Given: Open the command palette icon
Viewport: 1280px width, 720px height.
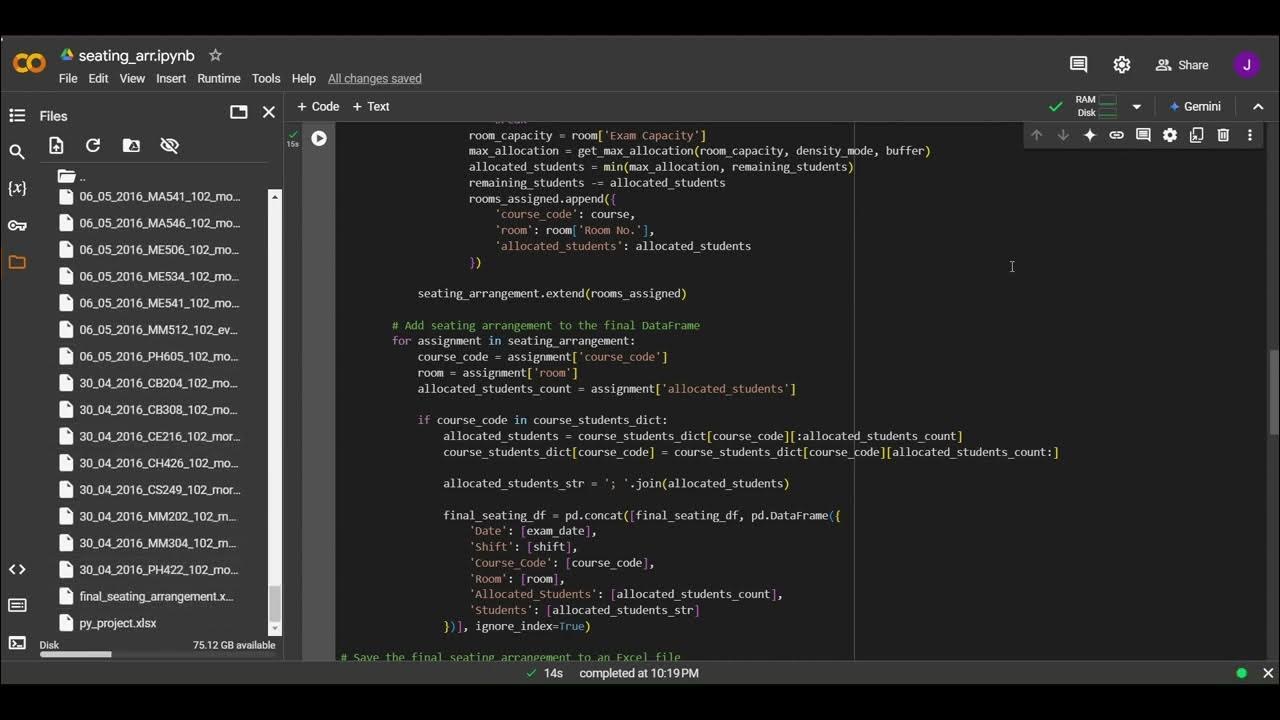Looking at the screenshot, I should (17, 606).
